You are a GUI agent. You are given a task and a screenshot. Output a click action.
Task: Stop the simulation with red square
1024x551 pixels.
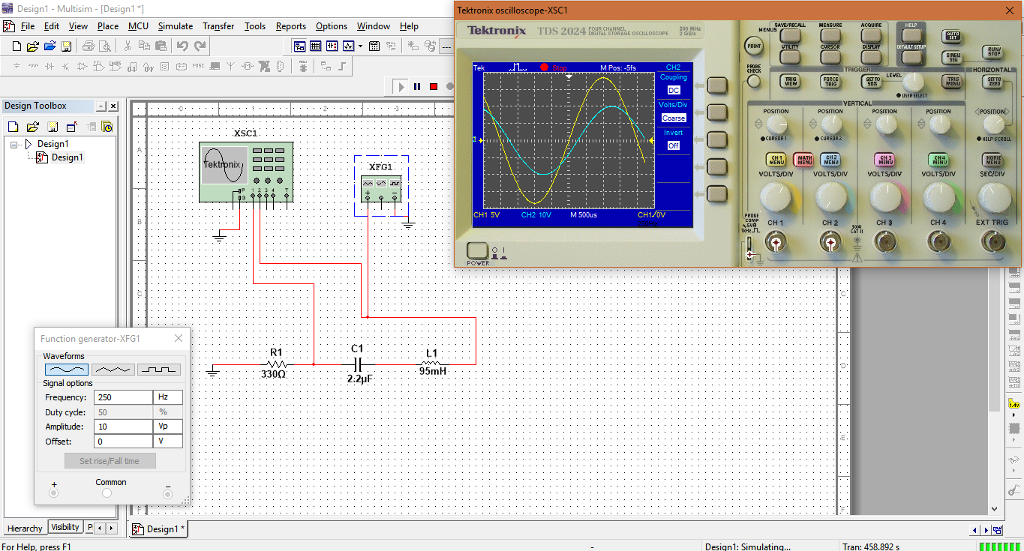click(x=434, y=86)
